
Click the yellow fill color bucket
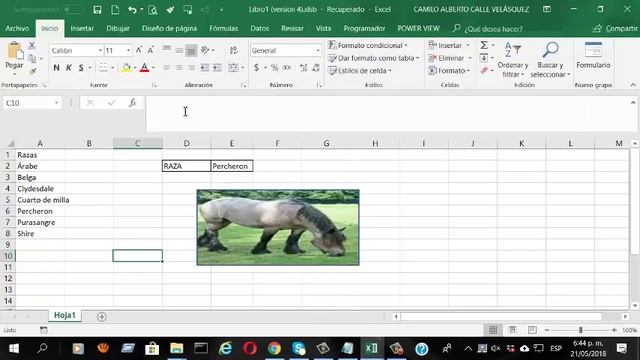126,68
